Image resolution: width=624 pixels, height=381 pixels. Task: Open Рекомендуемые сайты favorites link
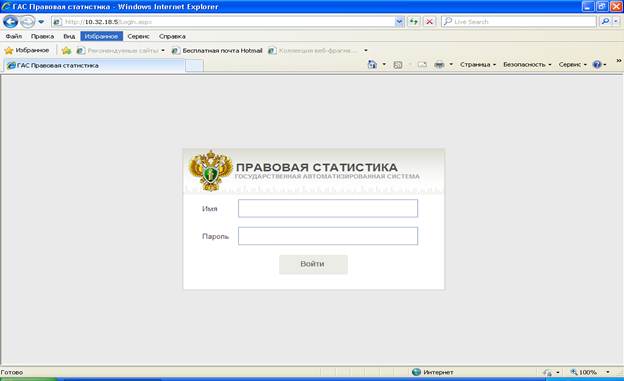120,51
